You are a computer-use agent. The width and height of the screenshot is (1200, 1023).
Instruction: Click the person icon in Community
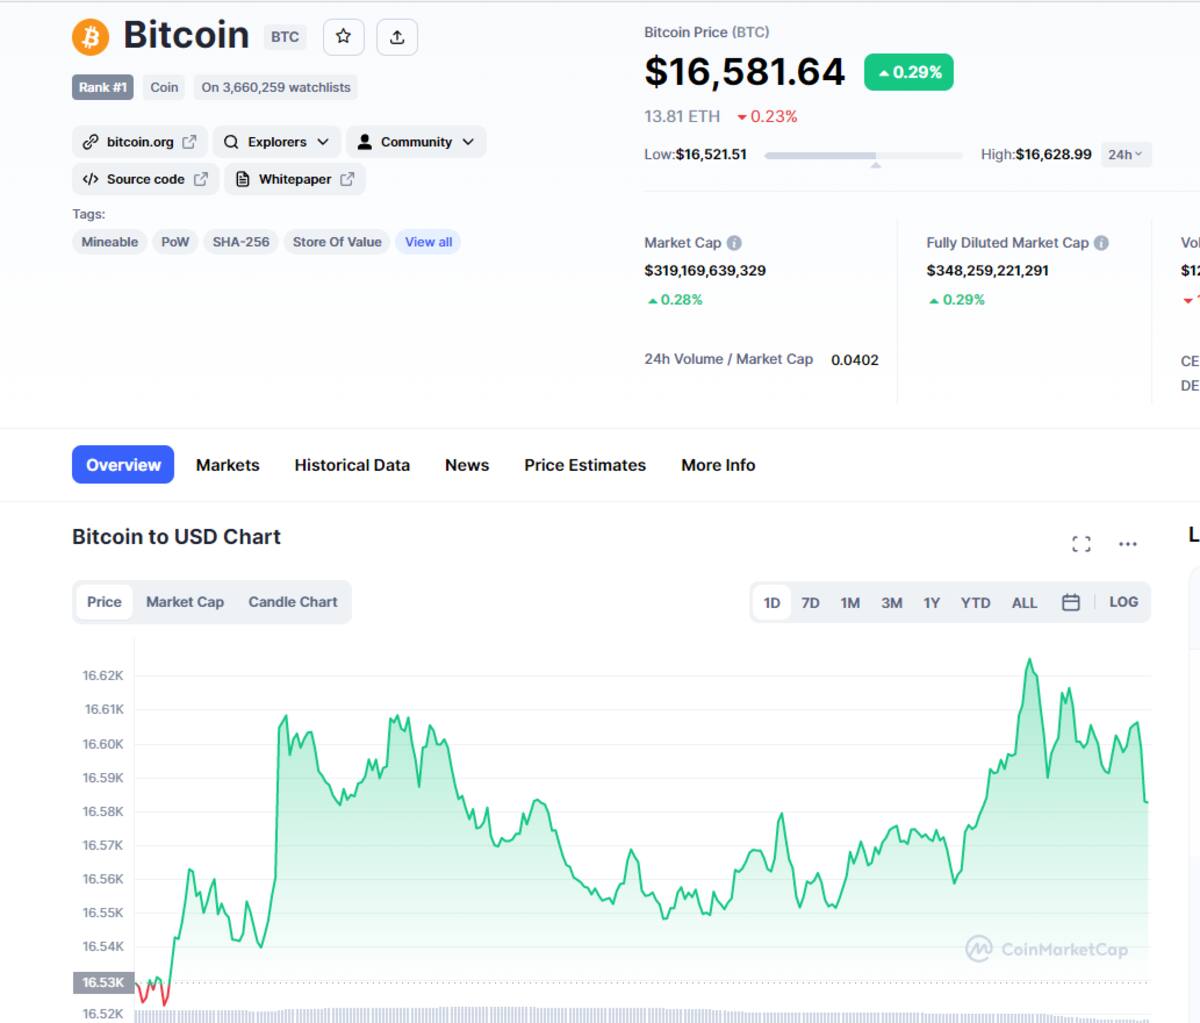[365, 142]
